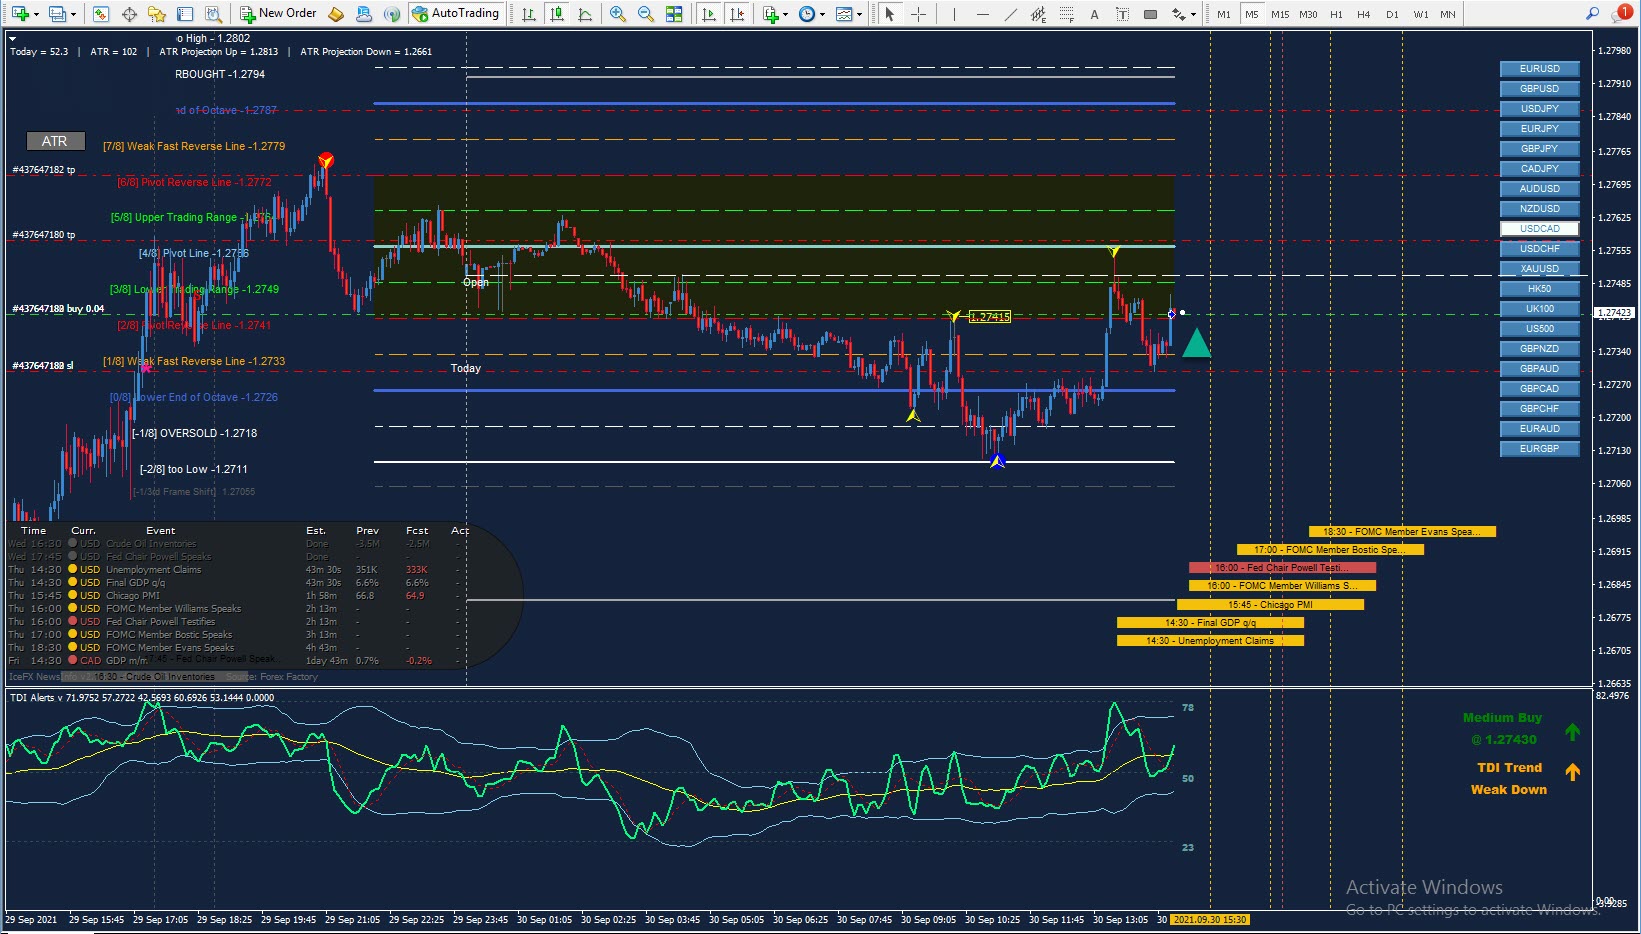Screen dimensions: 1641x934
Task: Open the Arrows objects tool
Action: point(1178,14)
